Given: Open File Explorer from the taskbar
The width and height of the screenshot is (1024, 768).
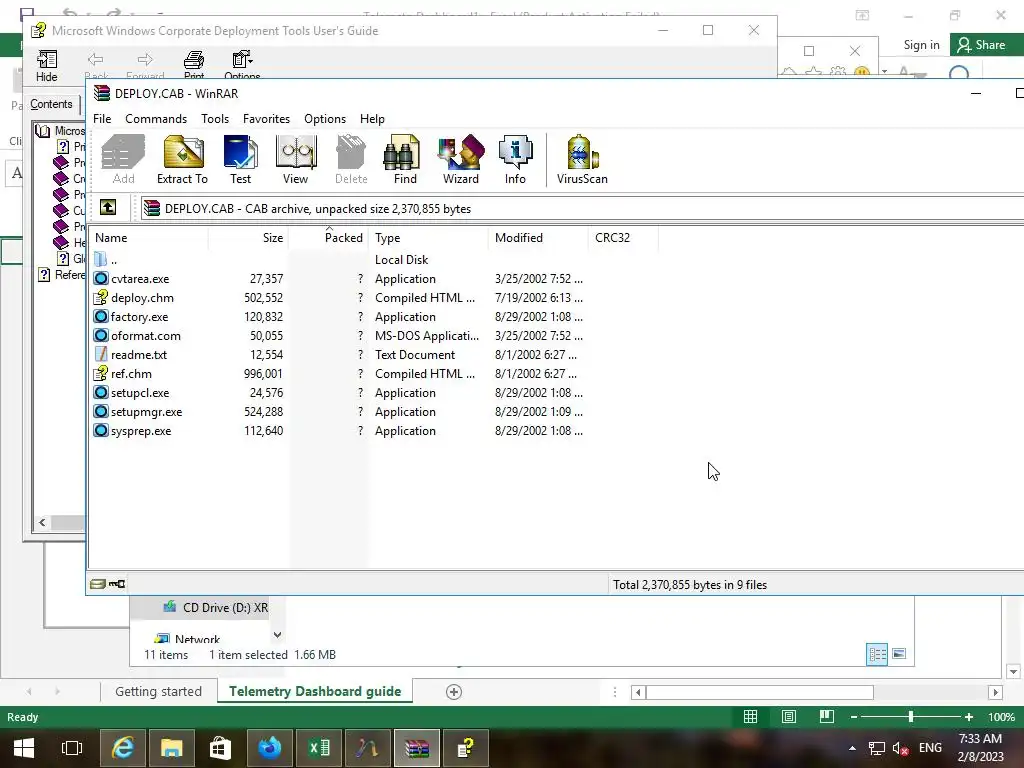Looking at the screenshot, I should (172, 748).
